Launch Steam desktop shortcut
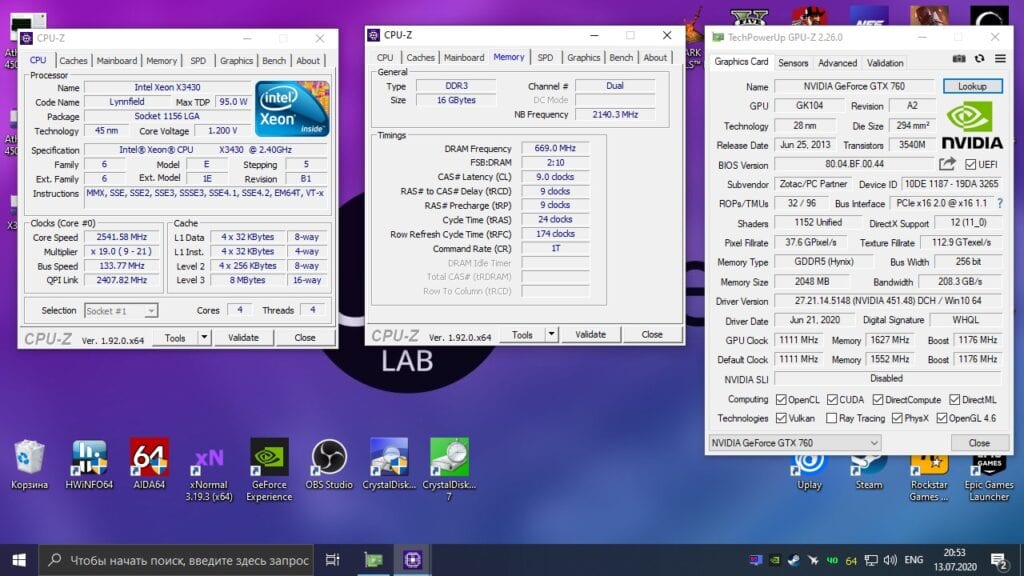The height and width of the screenshot is (576, 1024). [869, 470]
